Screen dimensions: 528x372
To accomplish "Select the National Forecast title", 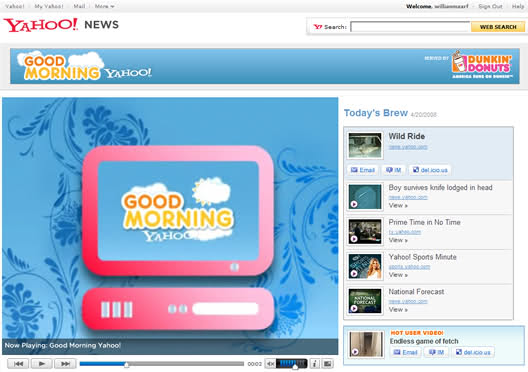I will tap(416, 292).
